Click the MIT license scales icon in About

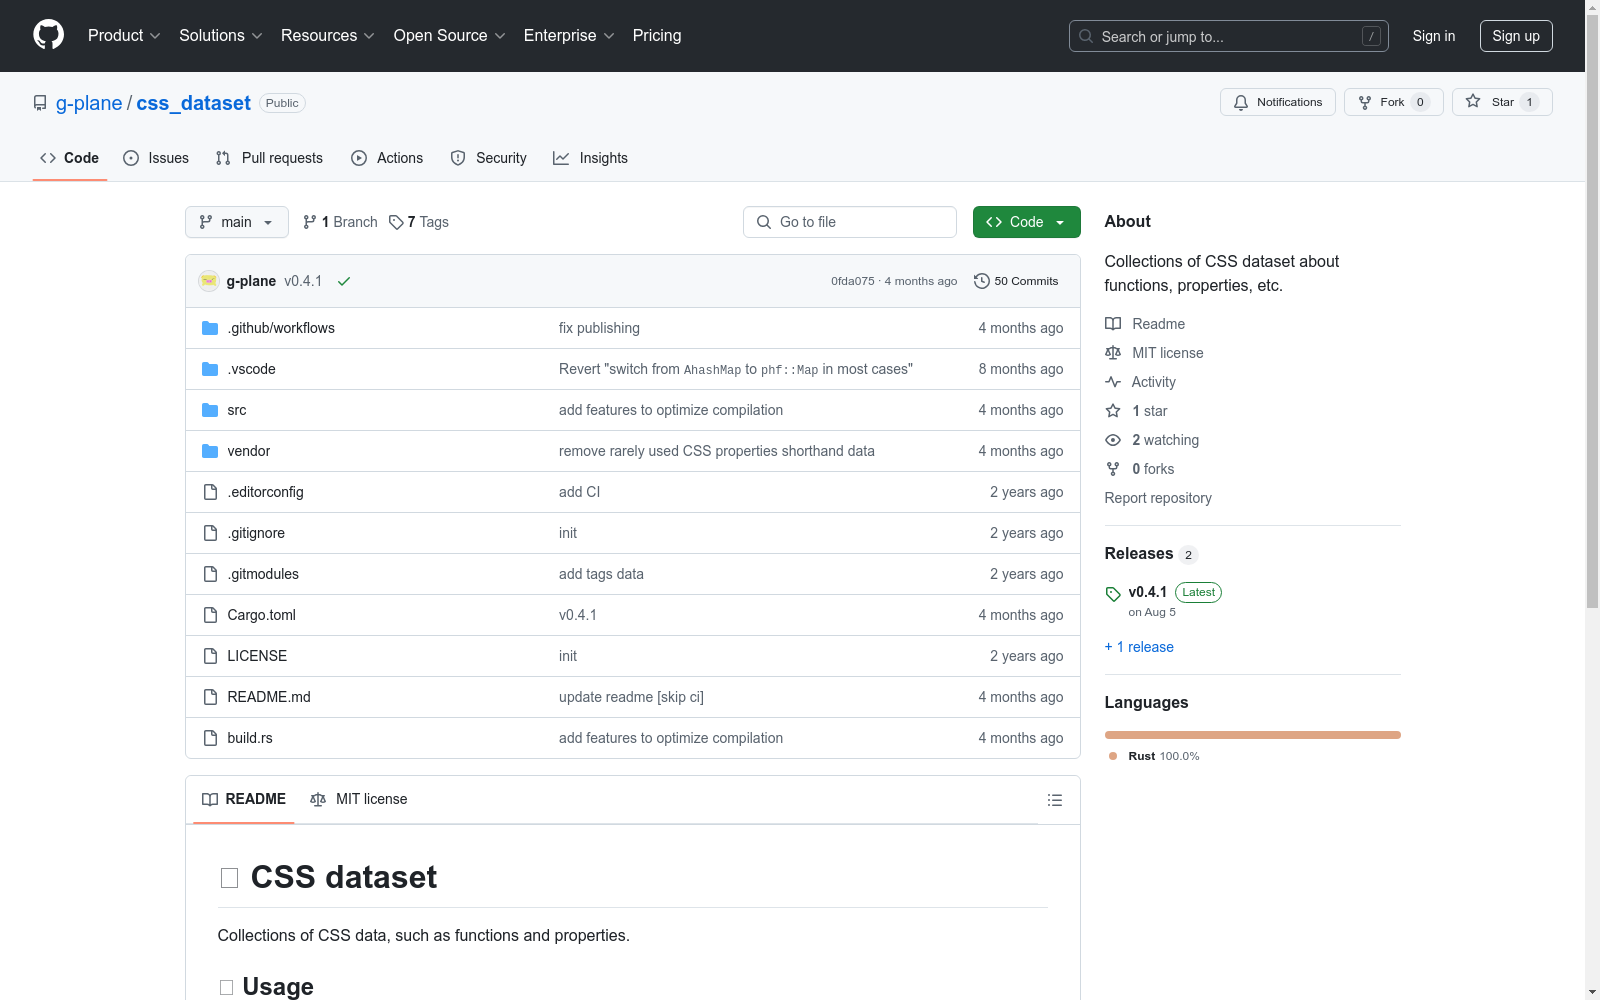(x=1113, y=353)
